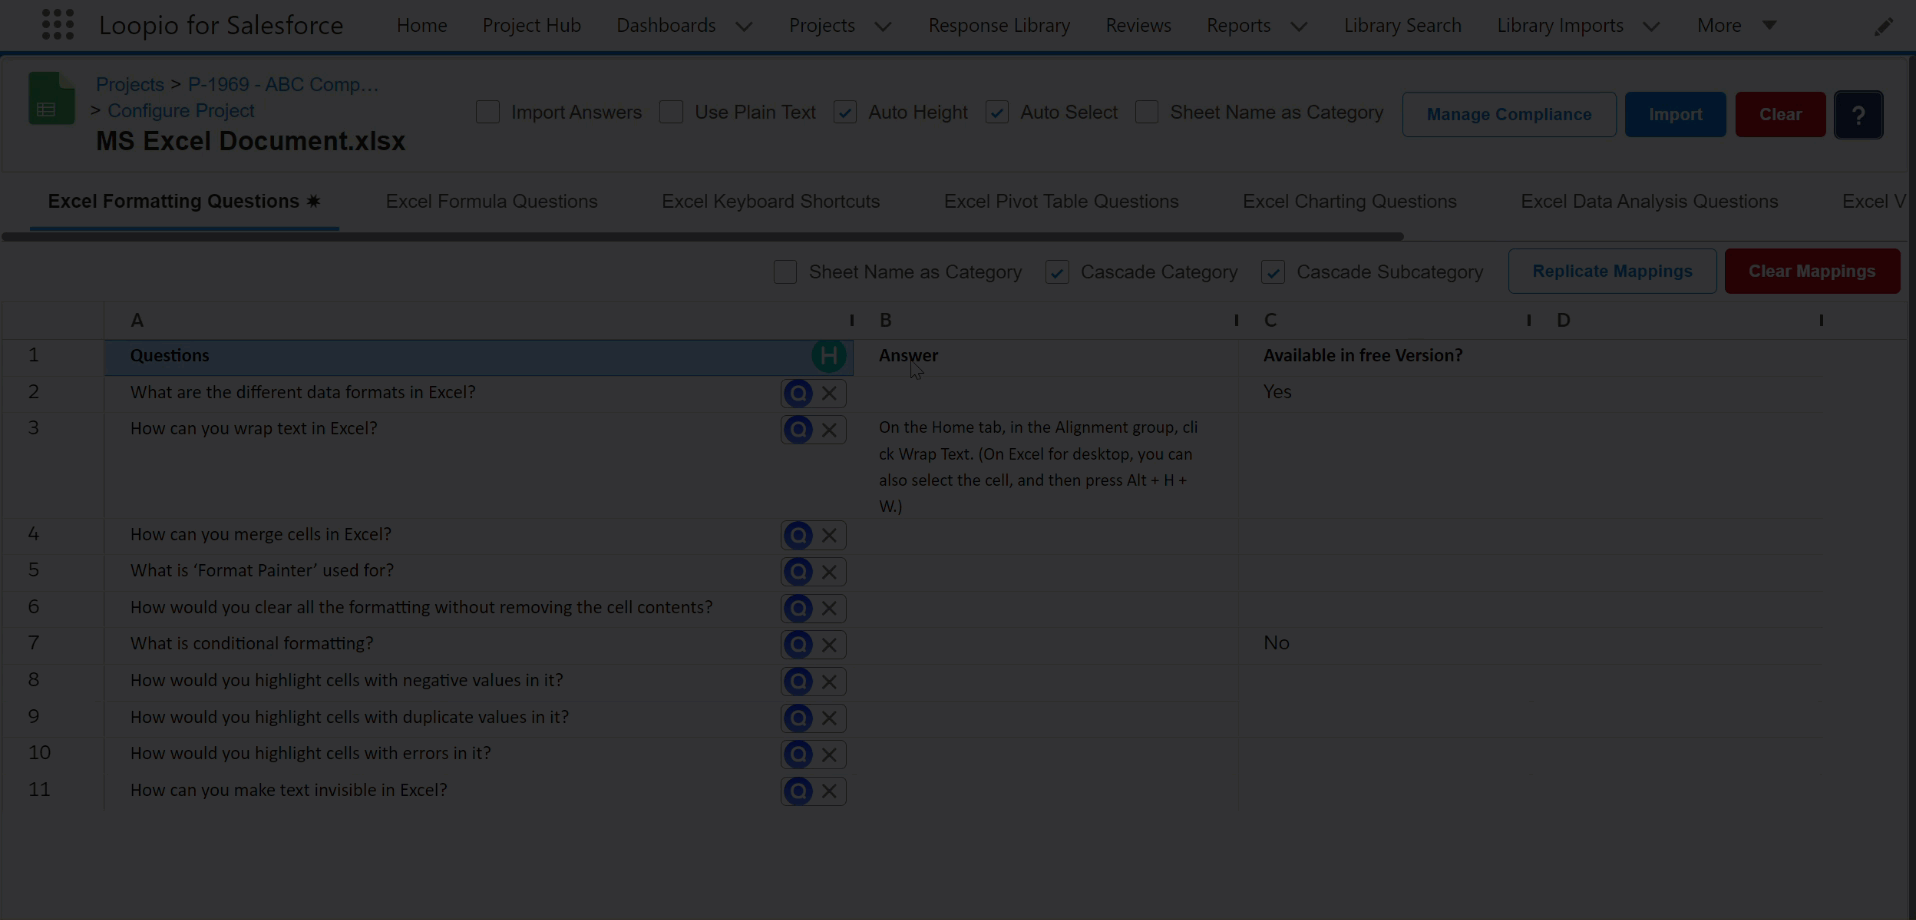The height and width of the screenshot is (920, 1916).
Task: Open the Configure Project breadcrumb link
Action: click(x=181, y=110)
